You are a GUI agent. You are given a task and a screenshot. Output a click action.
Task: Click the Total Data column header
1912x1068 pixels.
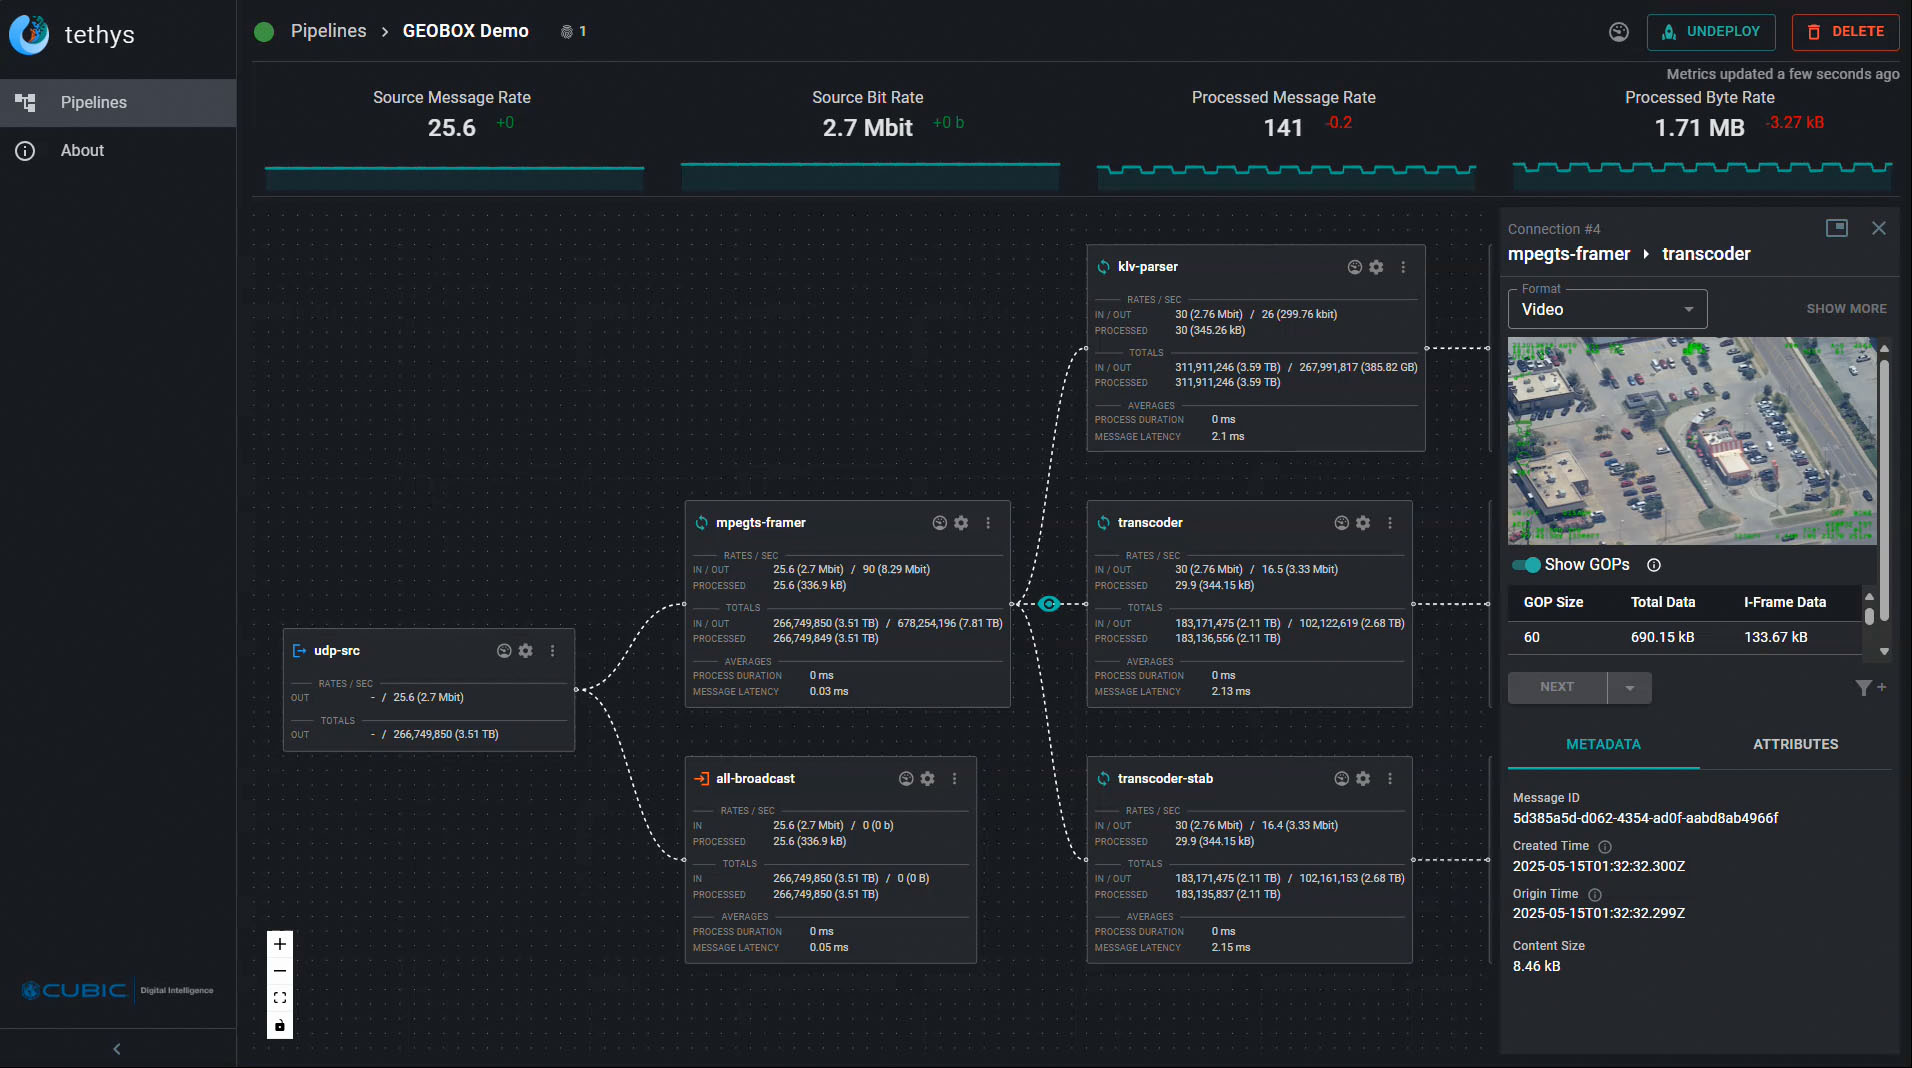1663,602
